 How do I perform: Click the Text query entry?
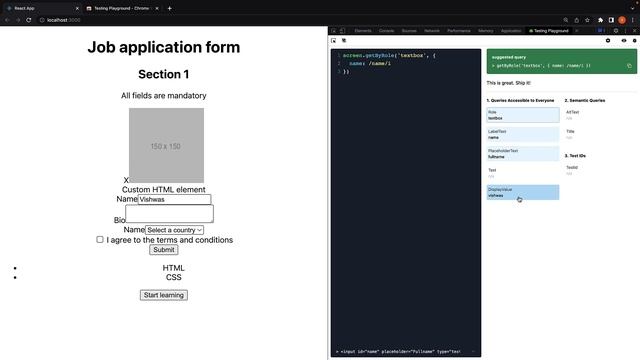tap(523, 173)
